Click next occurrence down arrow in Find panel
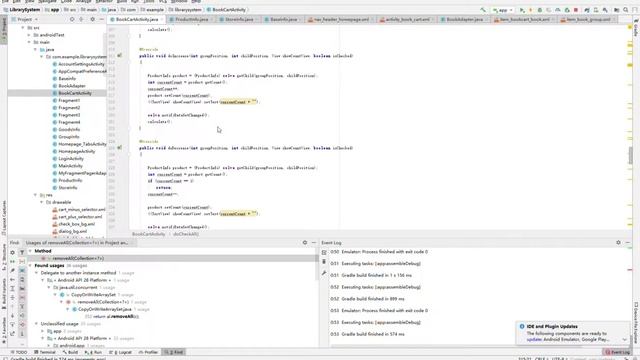The height and width of the screenshot is (360, 640). click(x=12, y=316)
